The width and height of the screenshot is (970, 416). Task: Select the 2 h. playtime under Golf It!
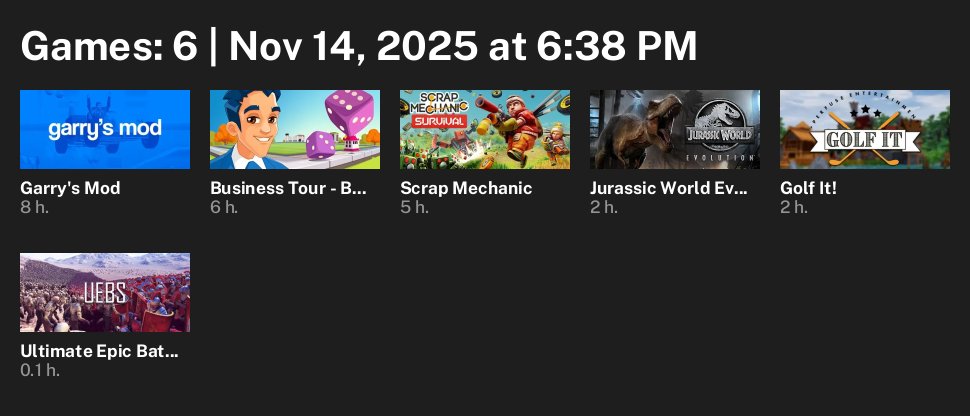tap(794, 207)
